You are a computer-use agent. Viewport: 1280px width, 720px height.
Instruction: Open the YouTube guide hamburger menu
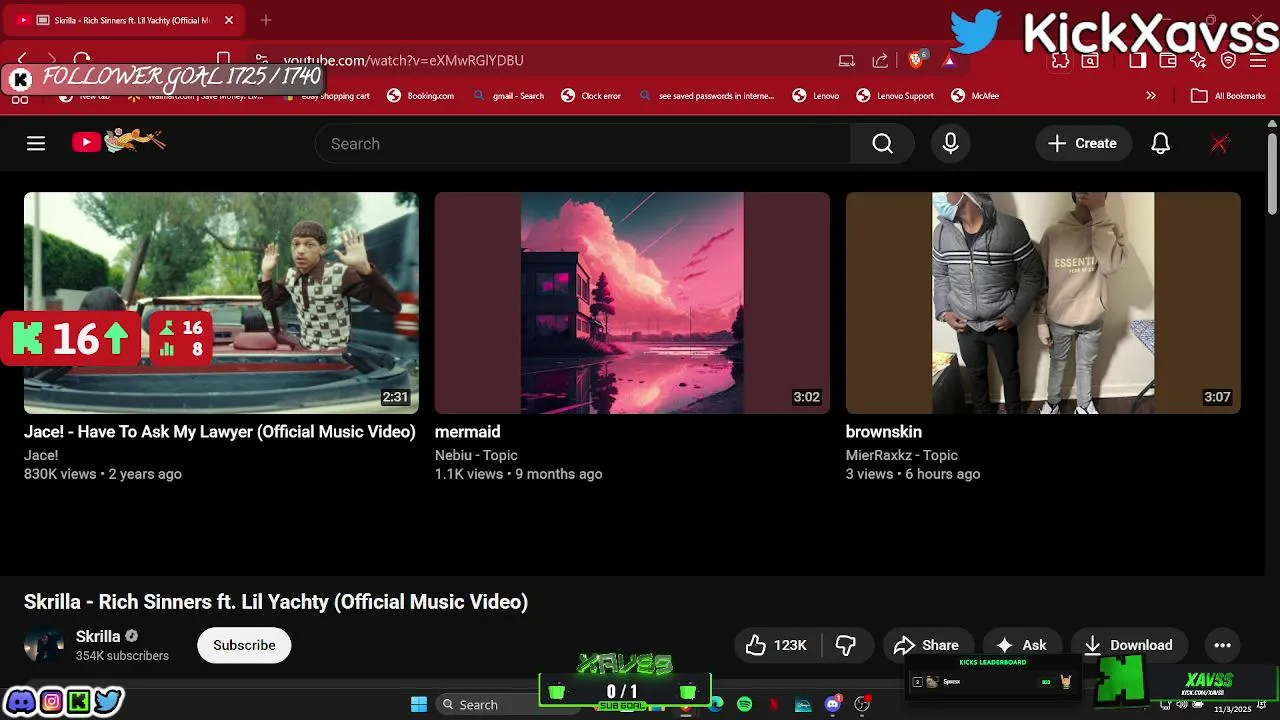(x=36, y=143)
